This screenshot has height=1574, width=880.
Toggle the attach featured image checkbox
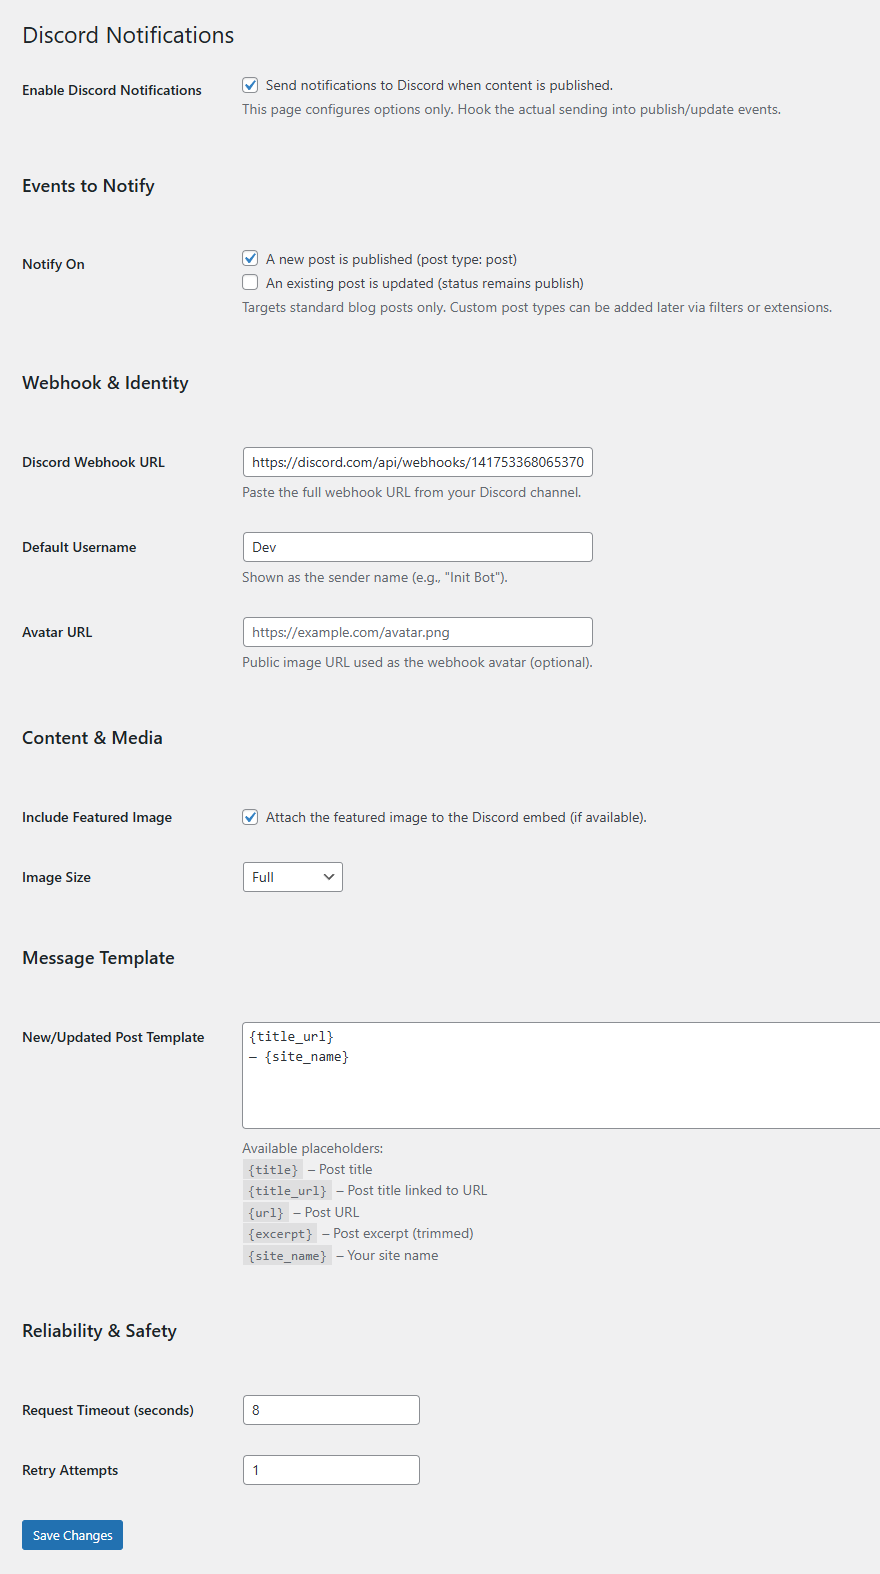[250, 817]
